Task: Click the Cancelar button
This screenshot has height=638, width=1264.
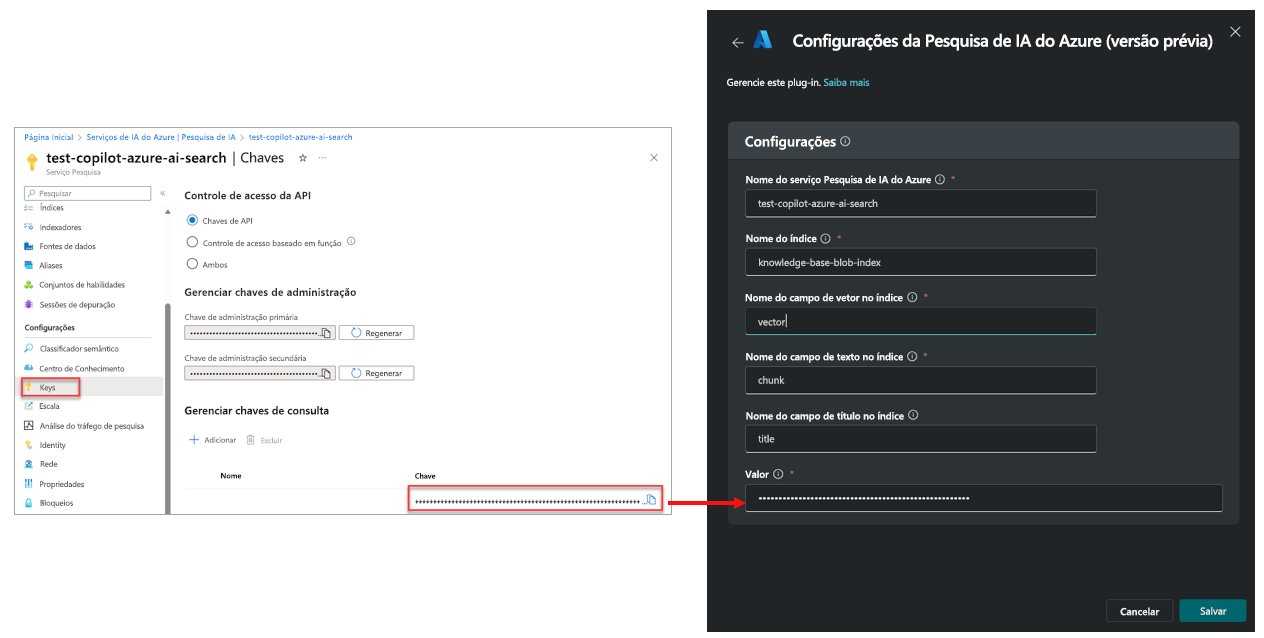Action: coord(1139,611)
